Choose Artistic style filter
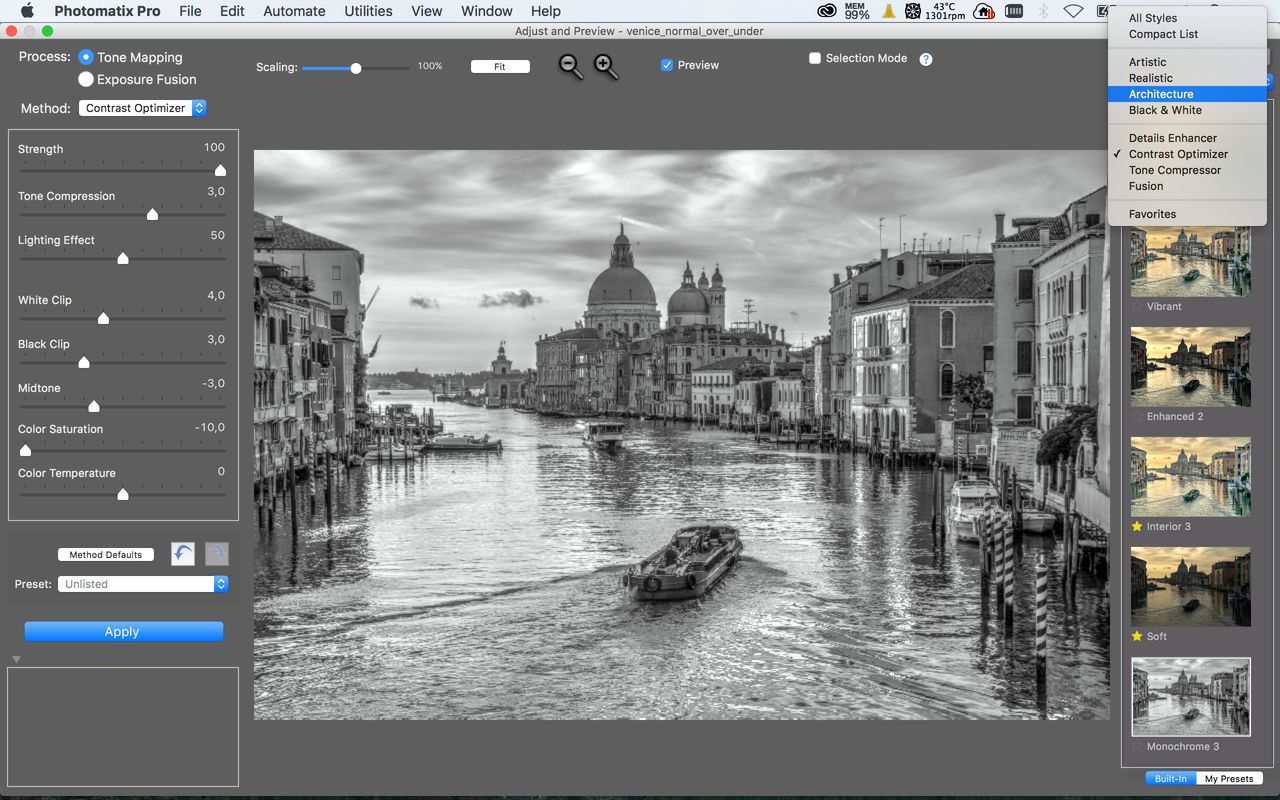The height and width of the screenshot is (800, 1280). (1187, 62)
